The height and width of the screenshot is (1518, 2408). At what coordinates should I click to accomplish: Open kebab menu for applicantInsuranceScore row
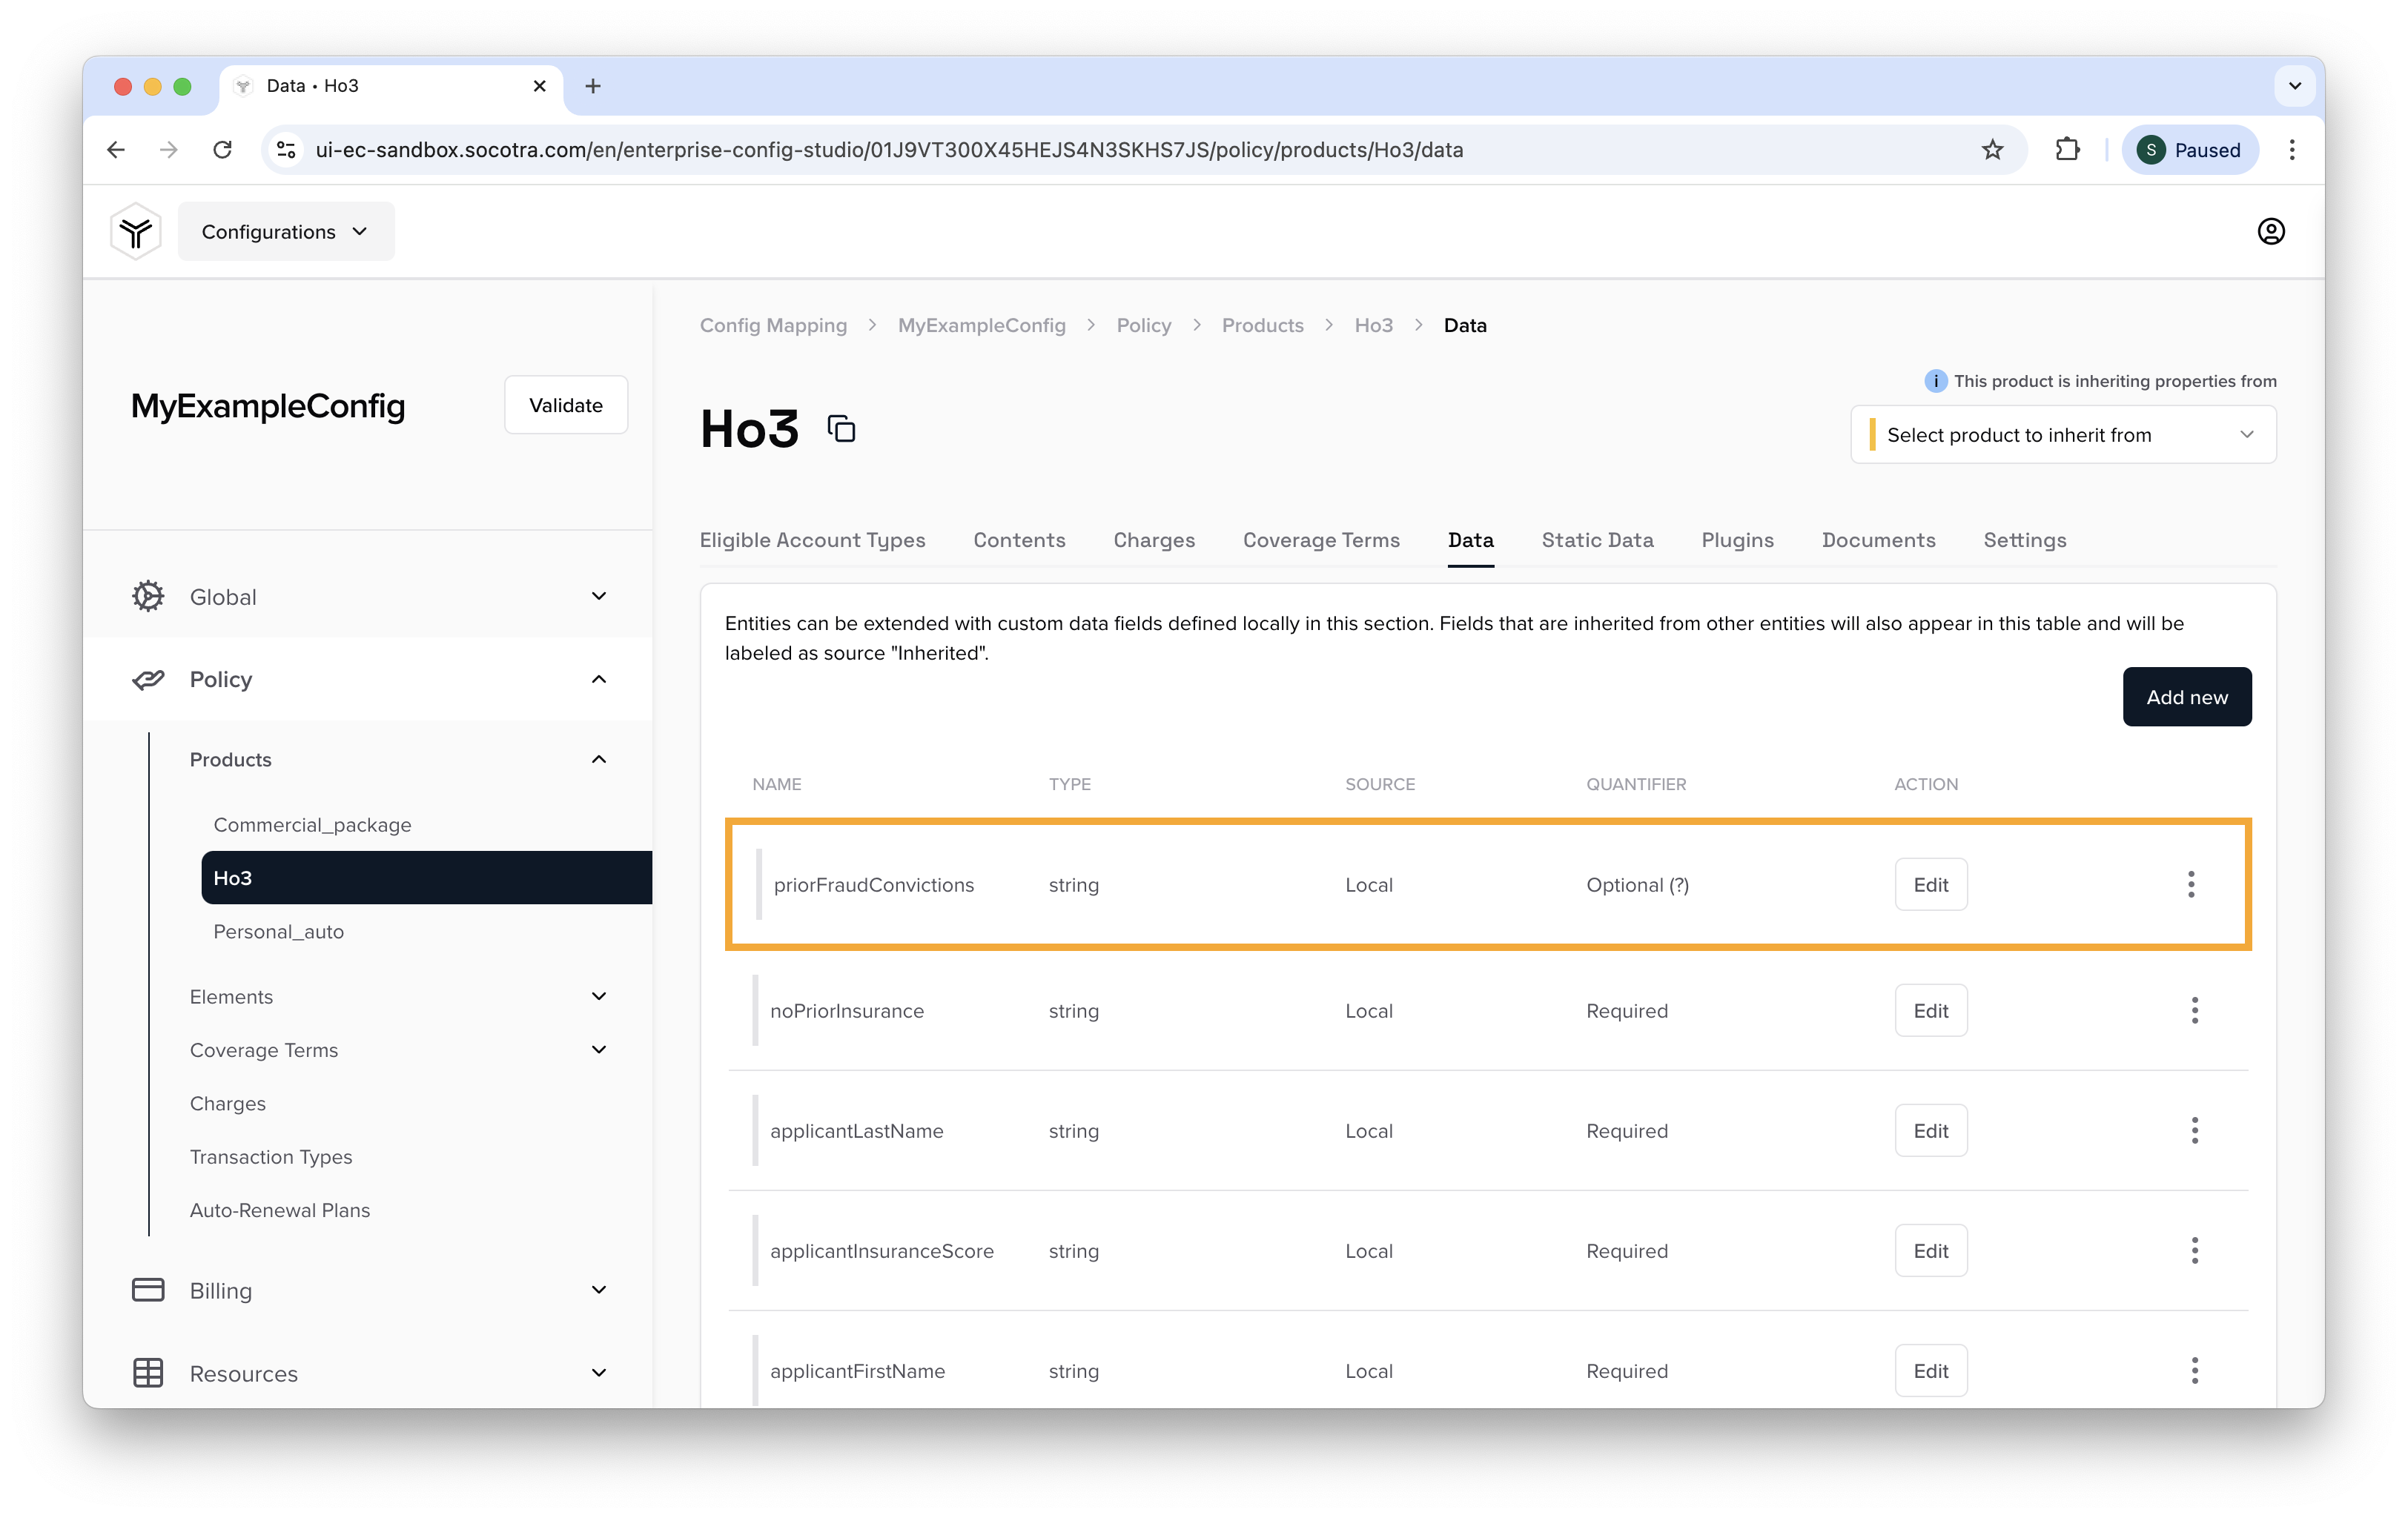(2194, 1250)
